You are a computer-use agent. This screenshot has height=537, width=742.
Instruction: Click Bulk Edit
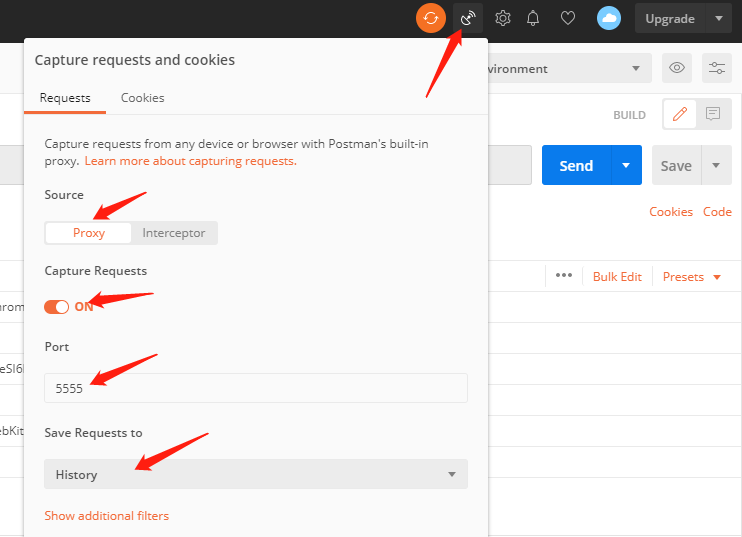(x=617, y=277)
